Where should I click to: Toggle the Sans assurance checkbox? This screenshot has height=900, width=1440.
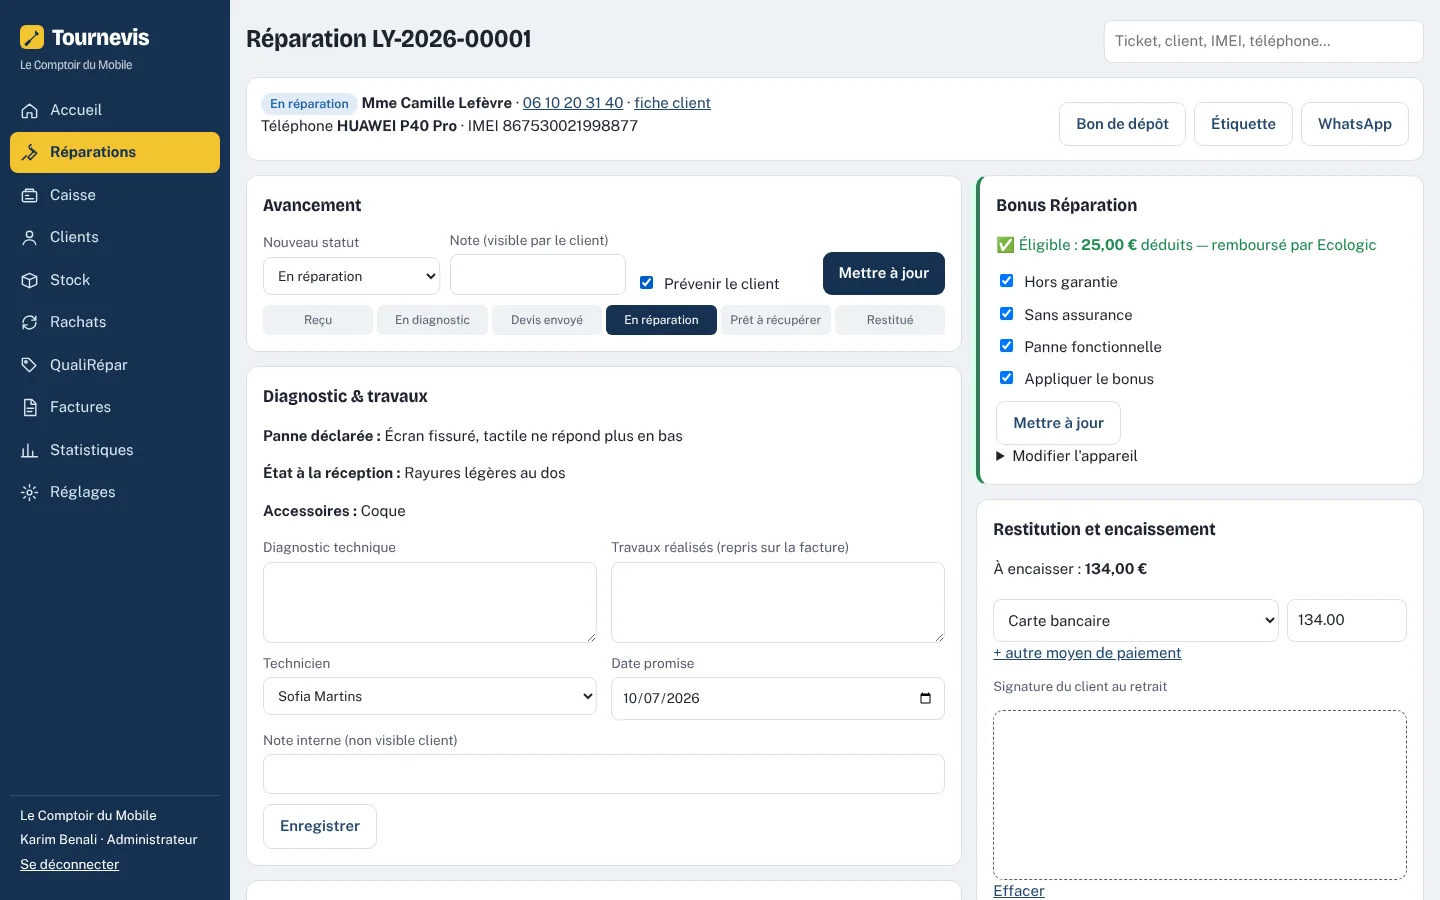tap(1007, 314)
